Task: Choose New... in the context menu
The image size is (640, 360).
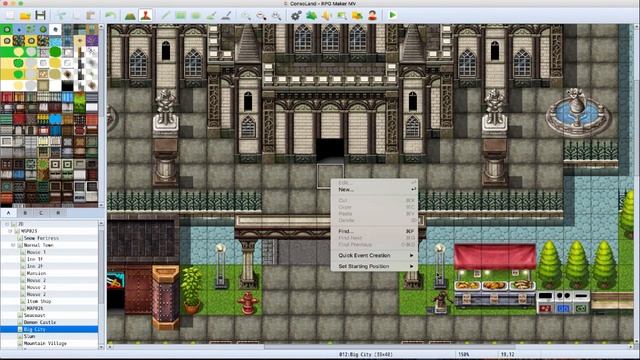Action: (373, 190)
